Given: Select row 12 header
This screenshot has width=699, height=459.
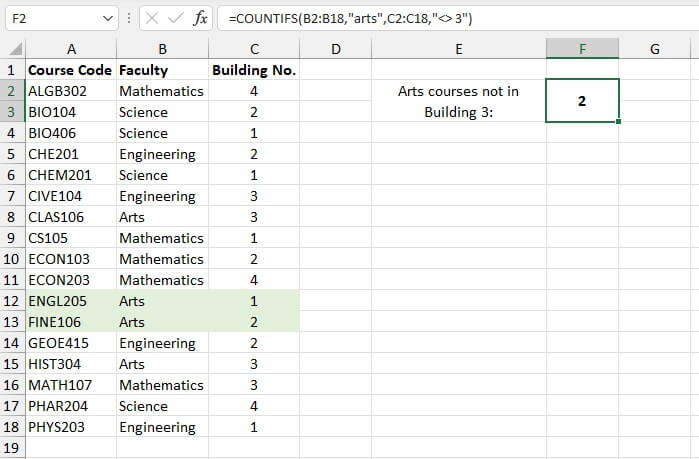Looking at the screenshot, I should click(13, 301).
